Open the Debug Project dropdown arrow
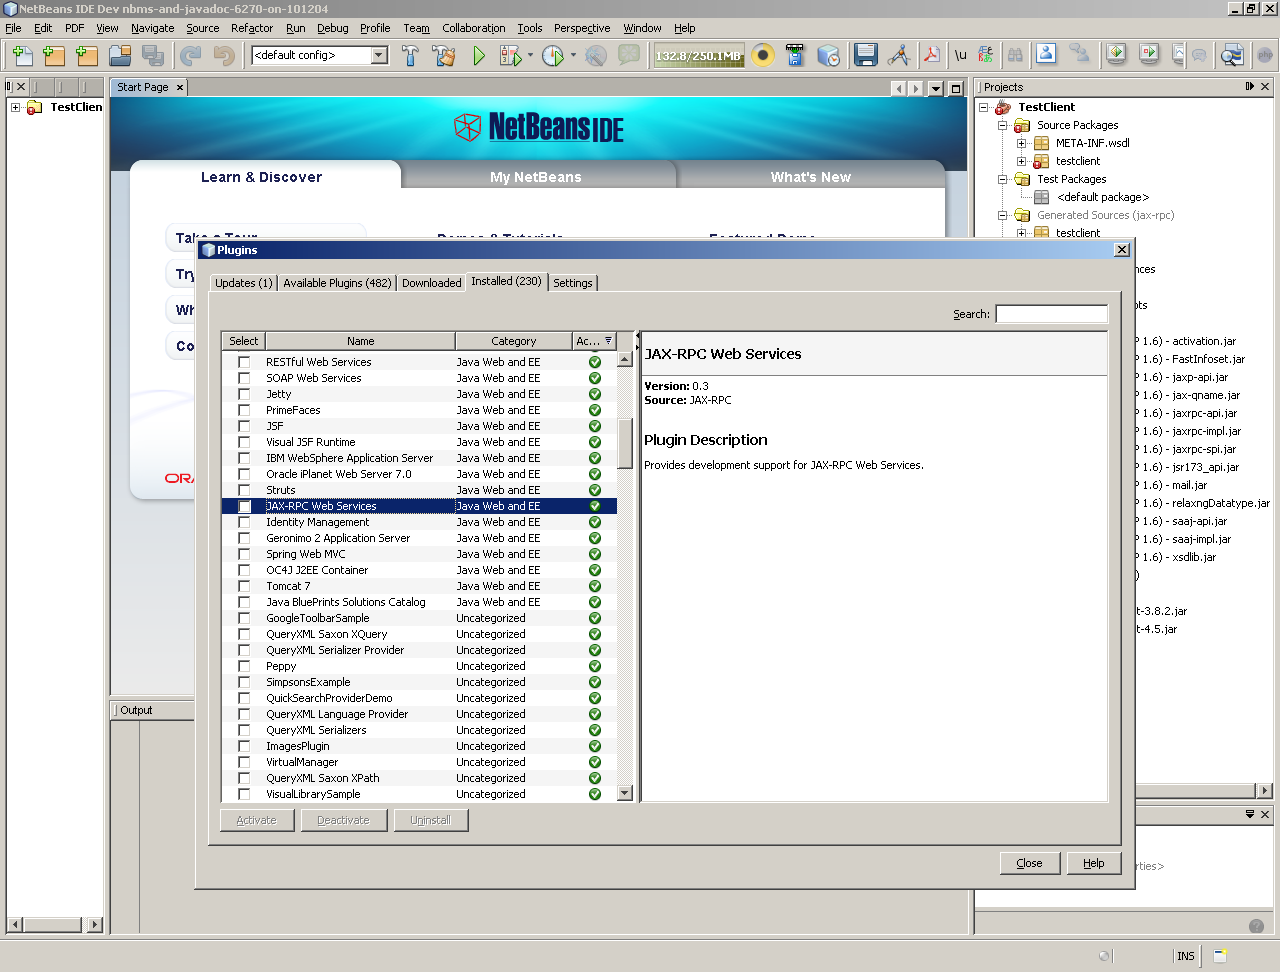This screenshot has width=1280, height=973. click(530, 56)
